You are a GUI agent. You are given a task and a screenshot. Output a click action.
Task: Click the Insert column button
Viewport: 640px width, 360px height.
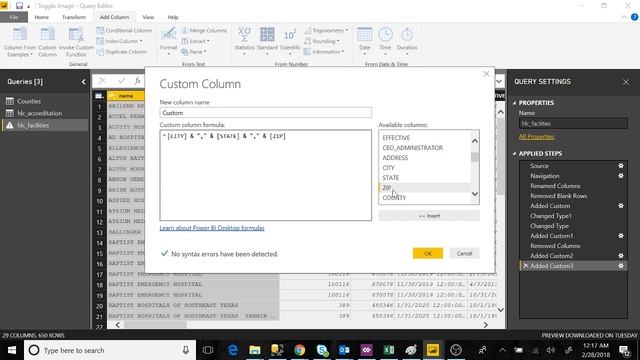(429, 216)
